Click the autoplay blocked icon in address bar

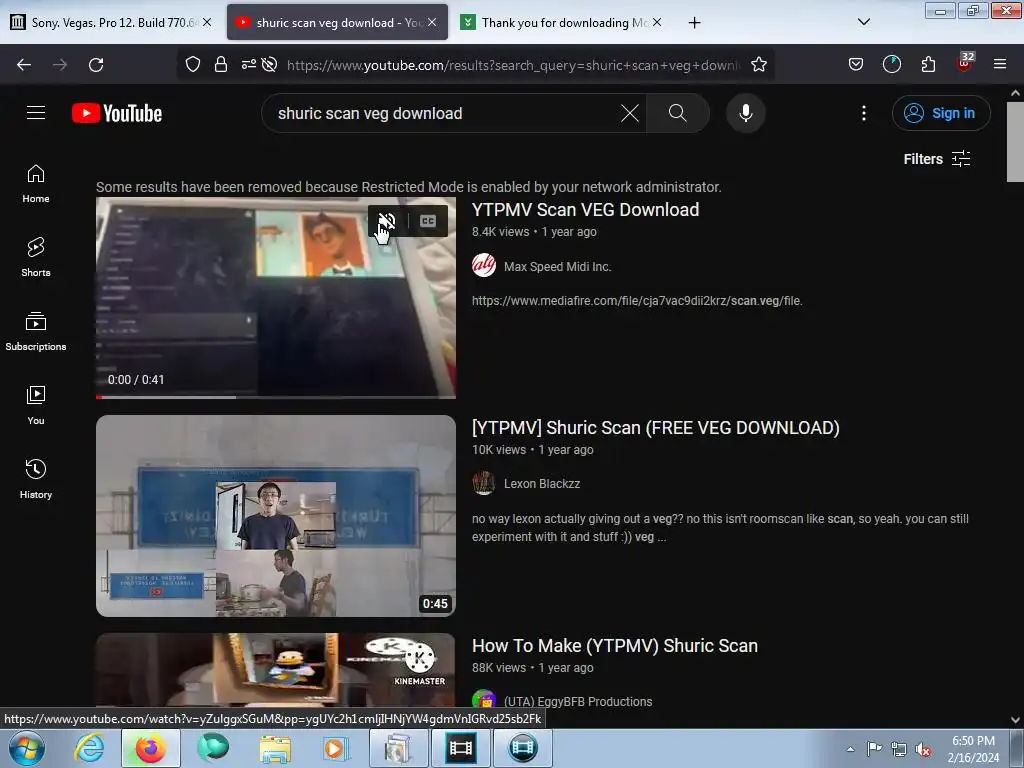269,65
